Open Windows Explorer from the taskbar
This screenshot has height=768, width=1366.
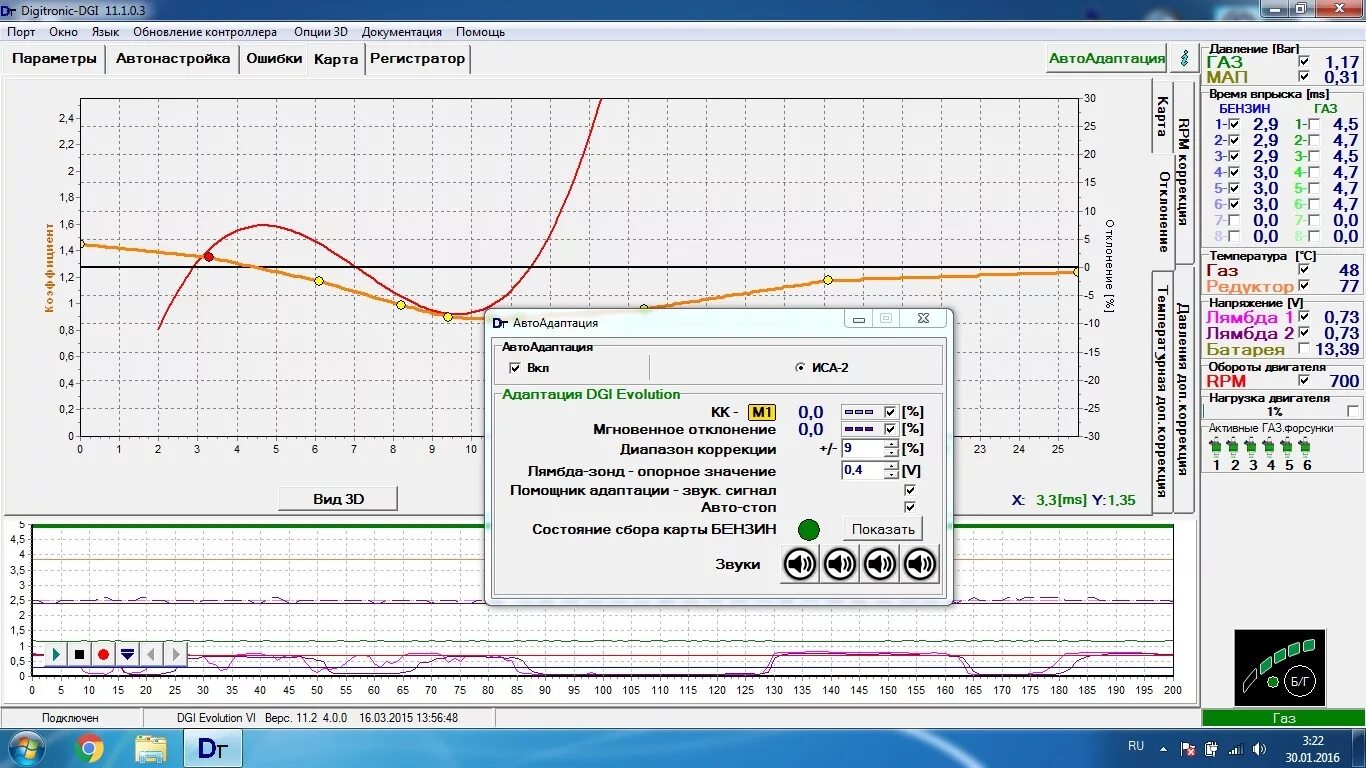(151, 748)
